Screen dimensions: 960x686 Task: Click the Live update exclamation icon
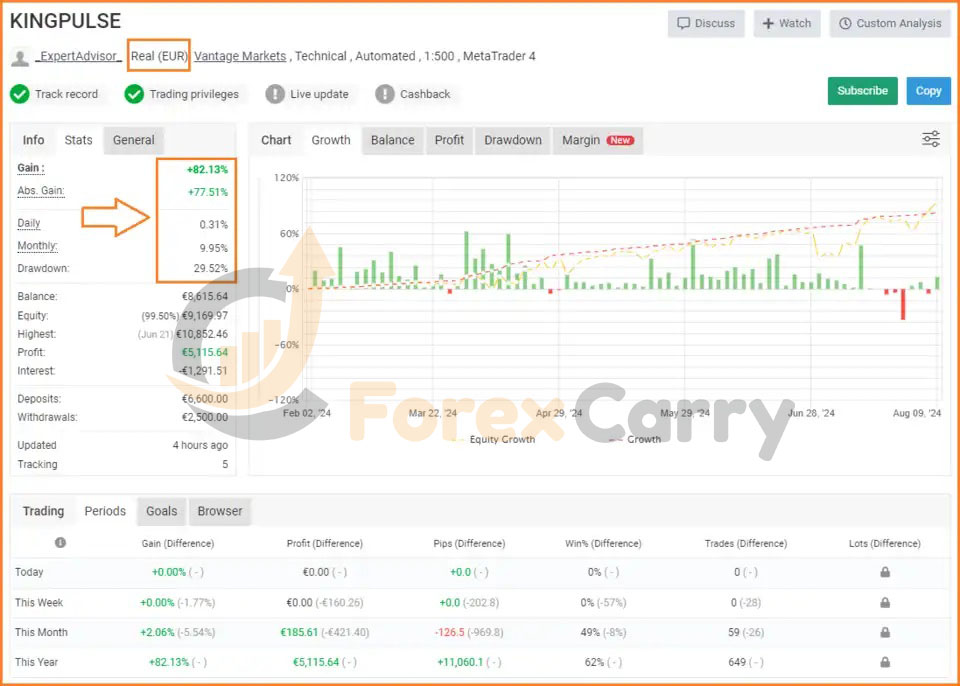pos(275,94)
